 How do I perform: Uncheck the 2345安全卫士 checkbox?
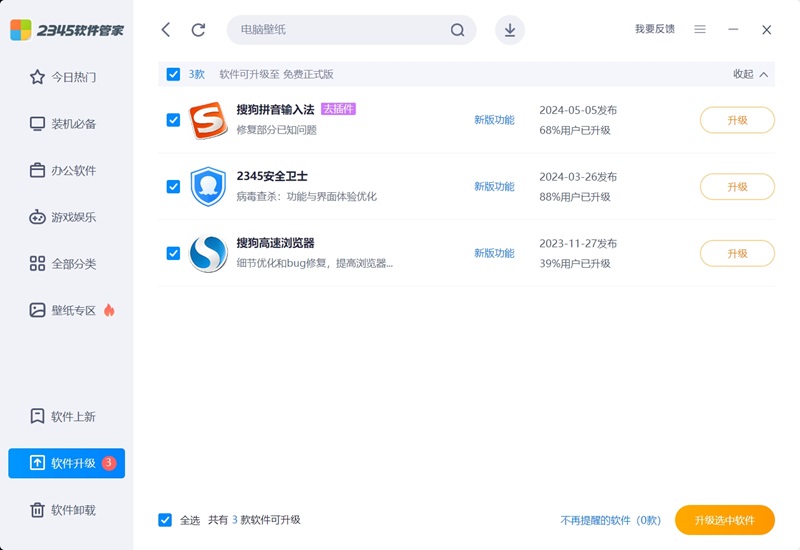[x=173, y=187]
